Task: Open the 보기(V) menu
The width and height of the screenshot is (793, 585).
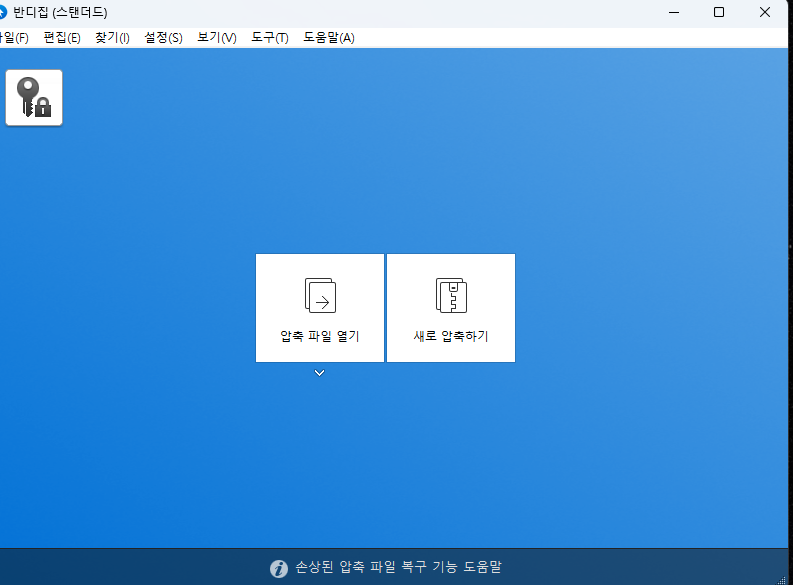Action: [x=216, y=38]
